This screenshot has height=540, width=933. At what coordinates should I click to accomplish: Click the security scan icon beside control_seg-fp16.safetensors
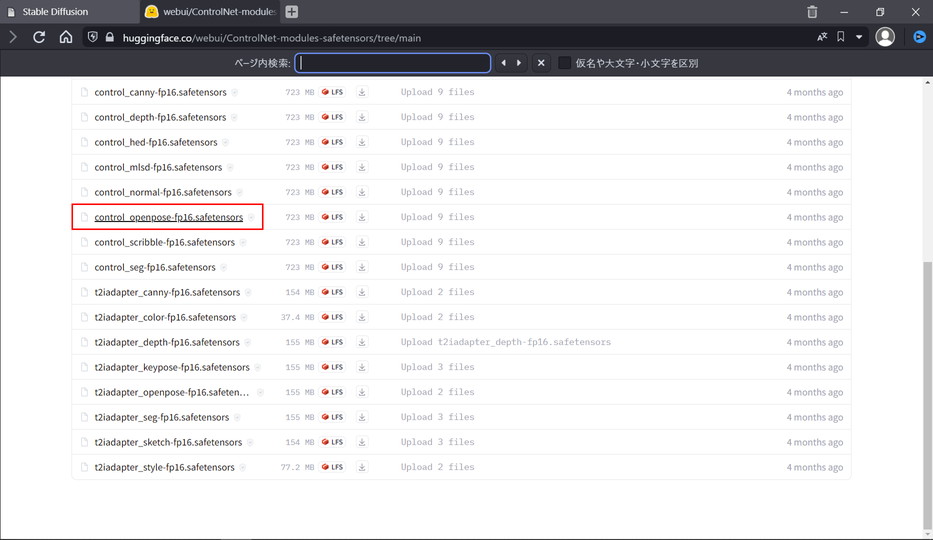point(224,267)
